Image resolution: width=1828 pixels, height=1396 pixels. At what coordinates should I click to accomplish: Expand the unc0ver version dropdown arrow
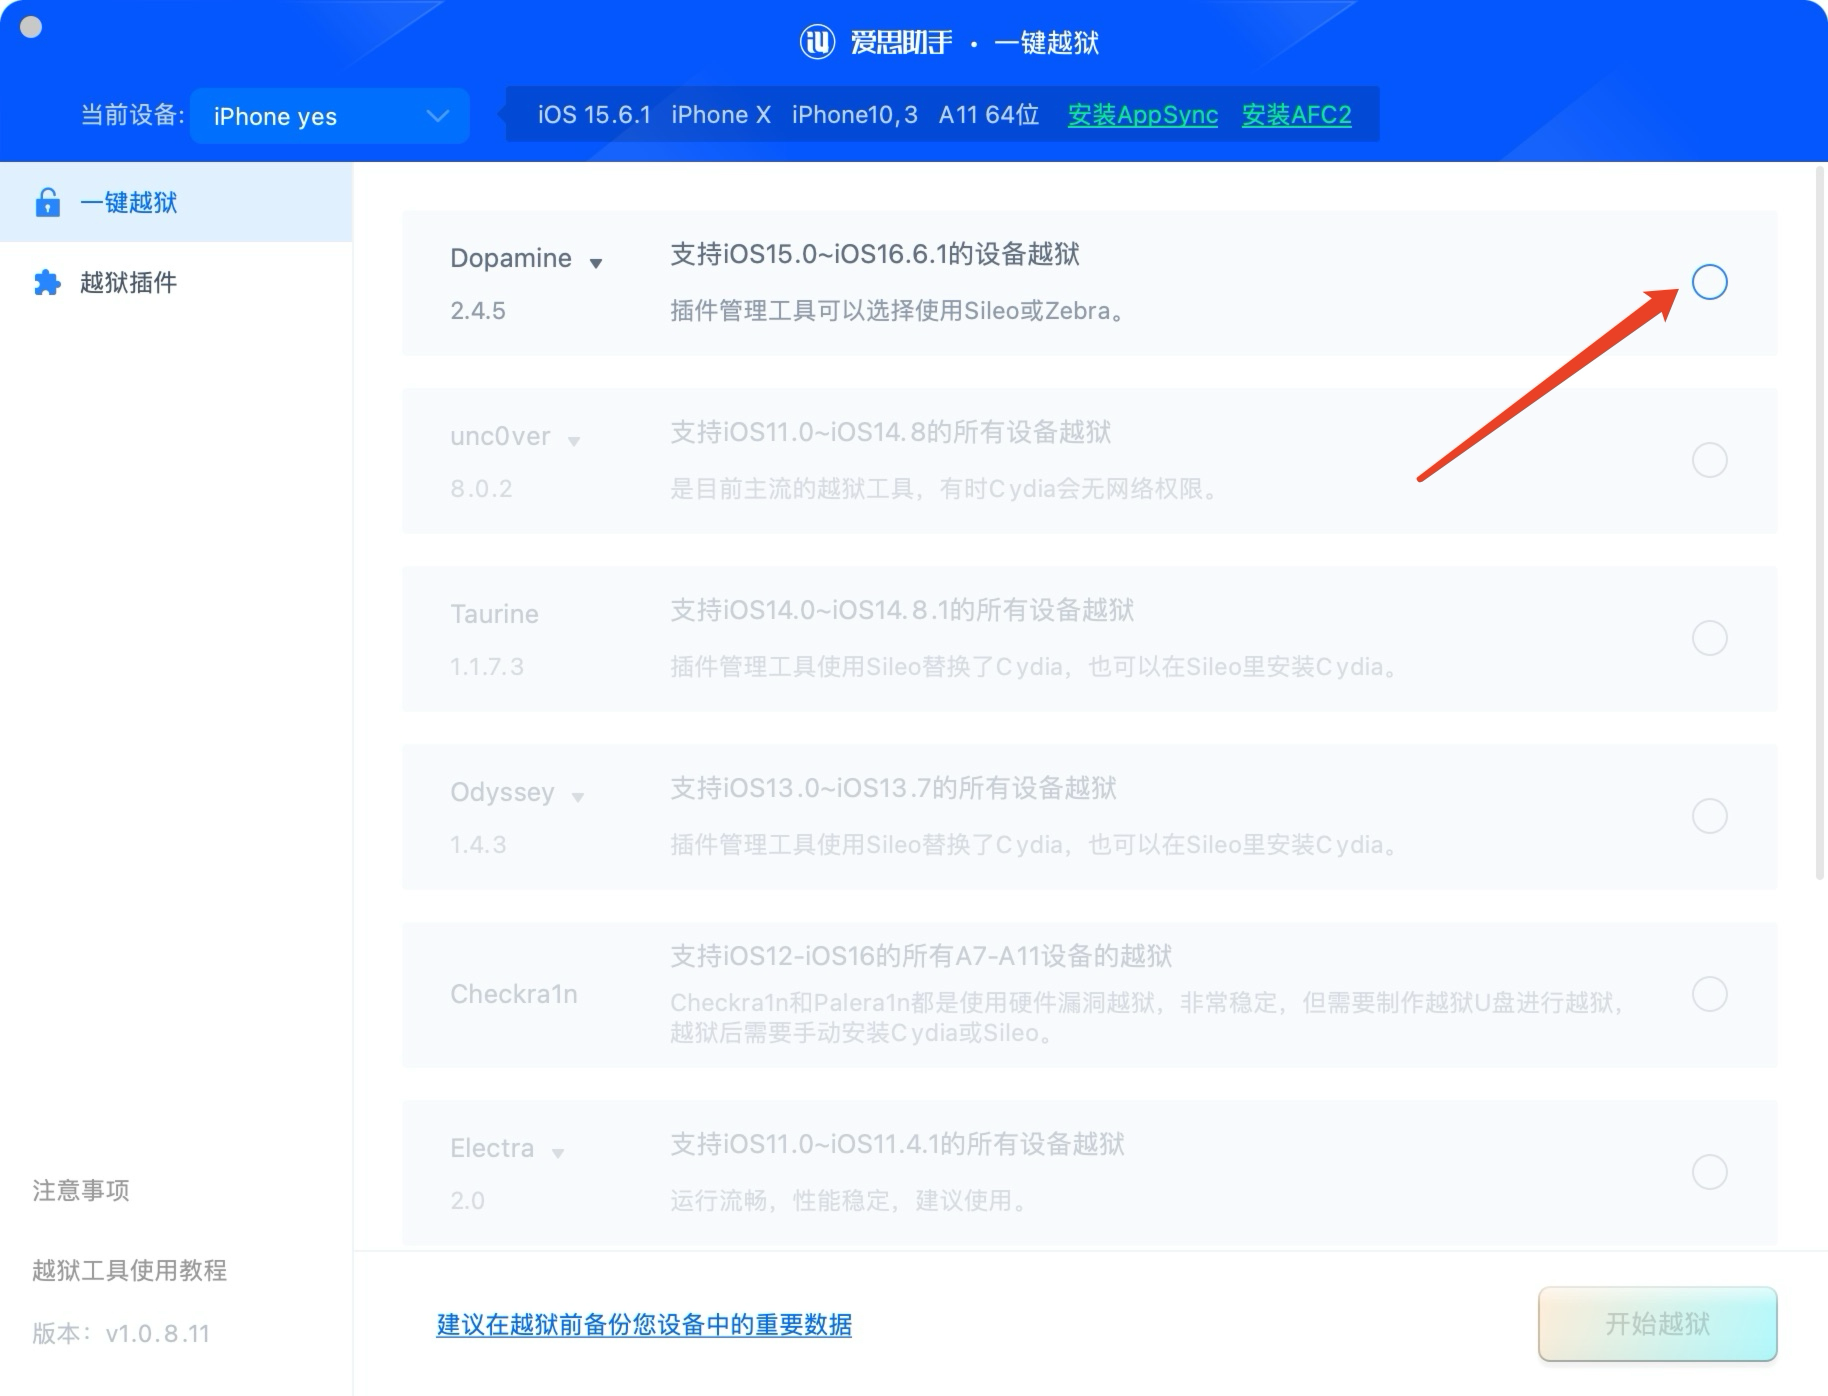[x=574, y=441]
